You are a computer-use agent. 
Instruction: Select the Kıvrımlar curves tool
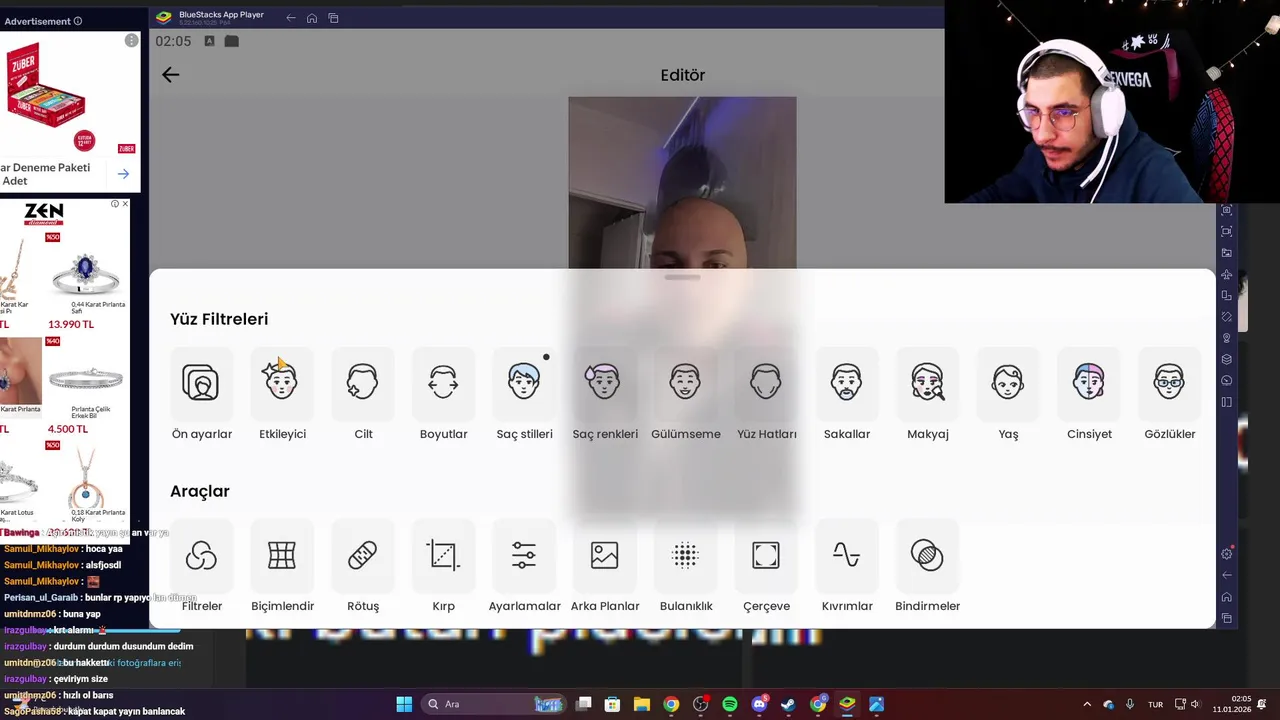tap(847, 567)
